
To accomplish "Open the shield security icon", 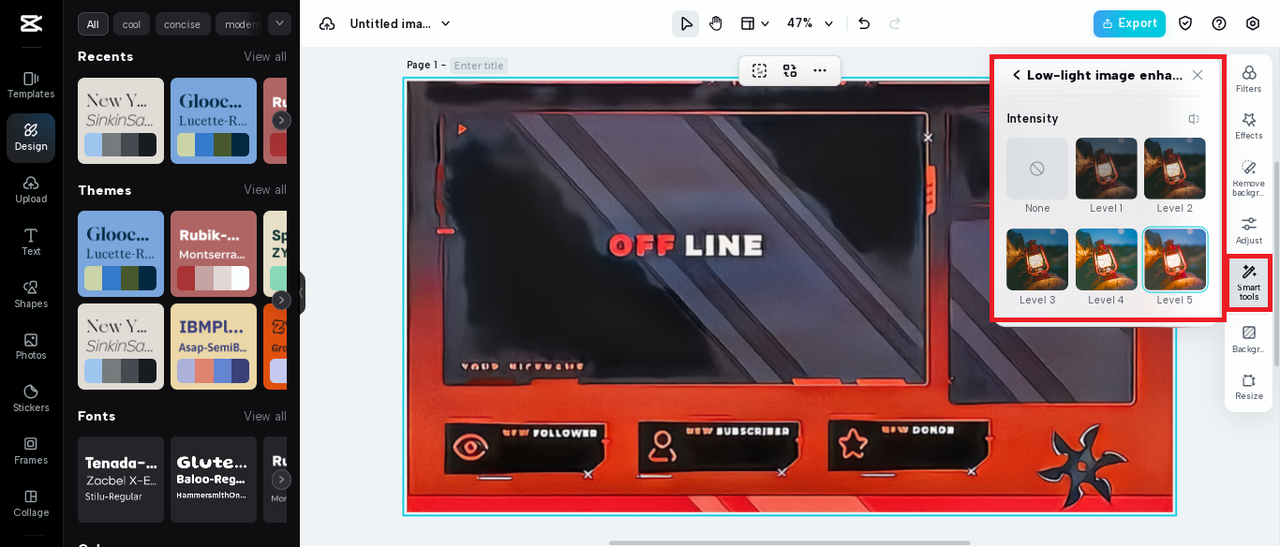I will (1185, 23).
